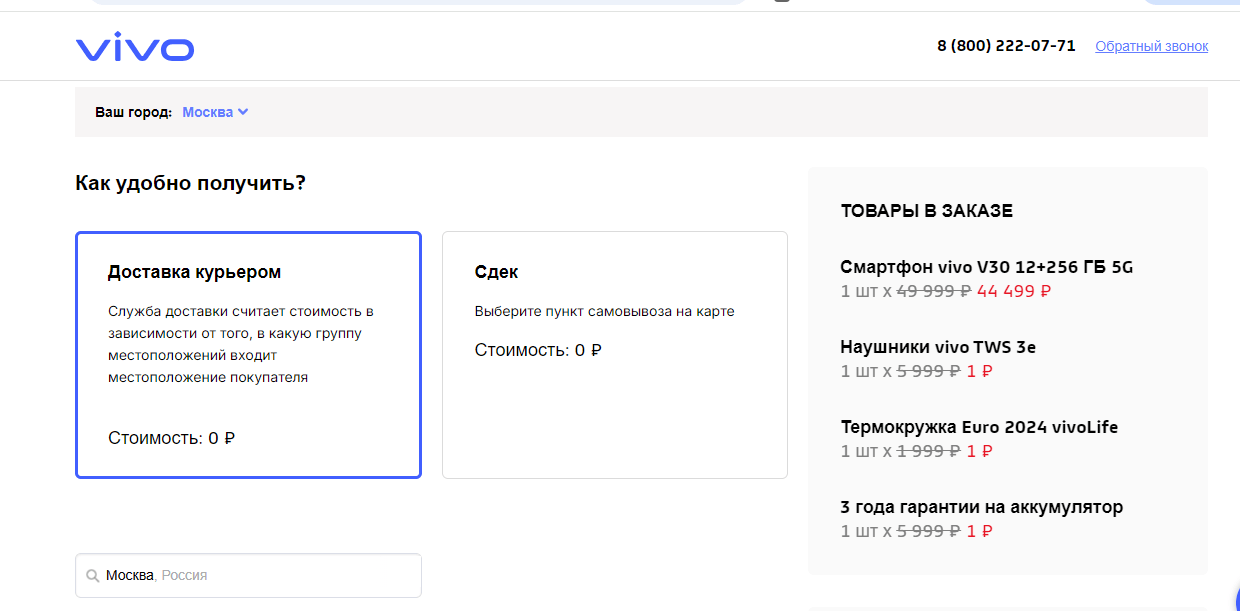Click the Наушники vivo TWS 3e item
The width and height of the screenshot is (1240, 611).
(x=938, y=347)
